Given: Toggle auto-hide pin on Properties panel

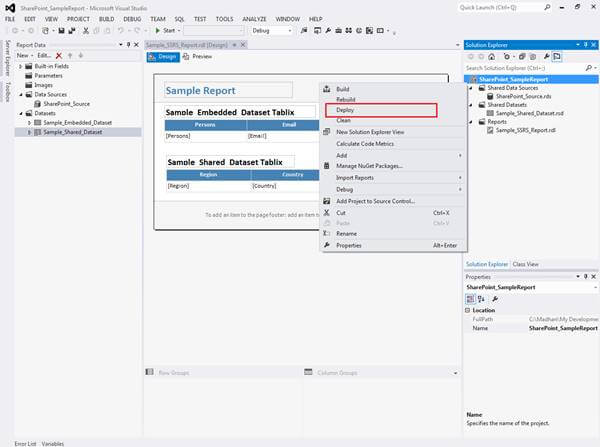Looking at the screenshot, I should (x=586, y=276).
